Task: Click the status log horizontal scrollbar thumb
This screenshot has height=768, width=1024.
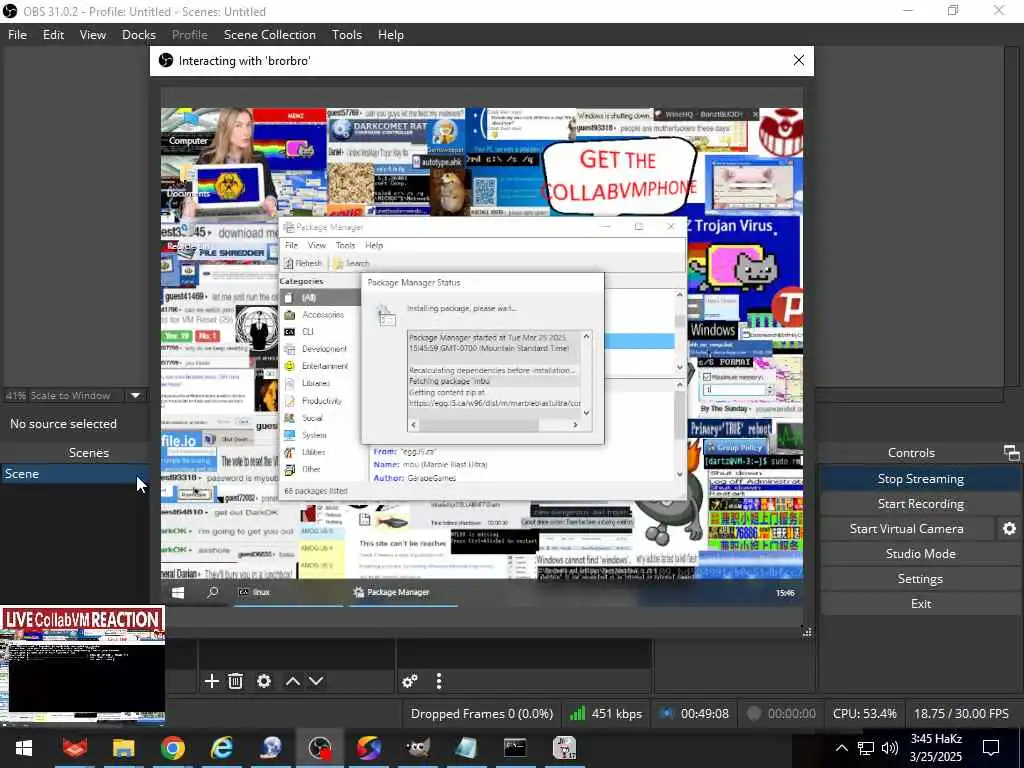Action: point(479,425)
